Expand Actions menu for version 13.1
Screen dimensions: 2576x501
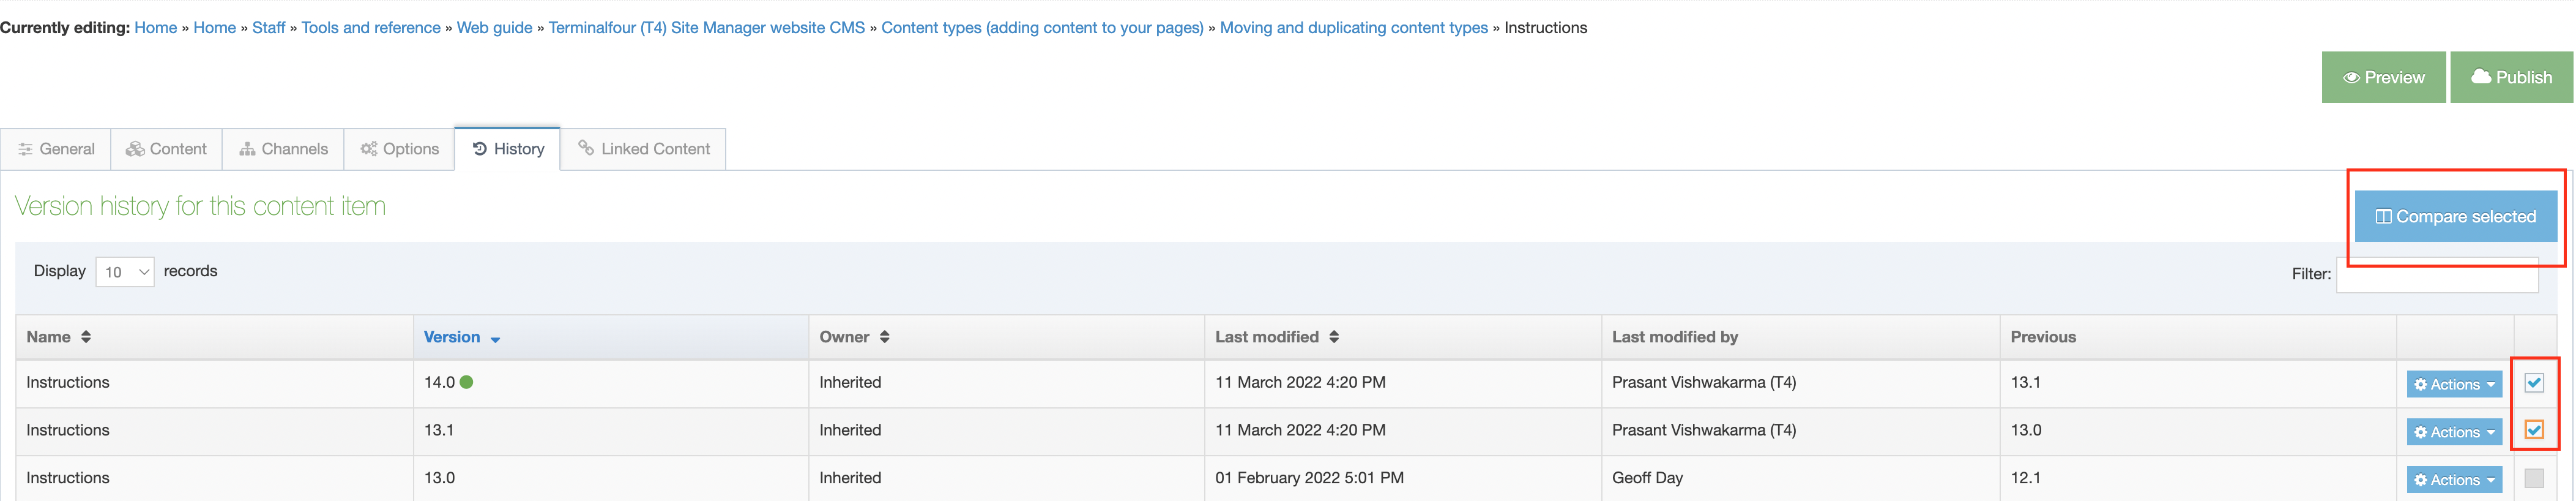2453,433
